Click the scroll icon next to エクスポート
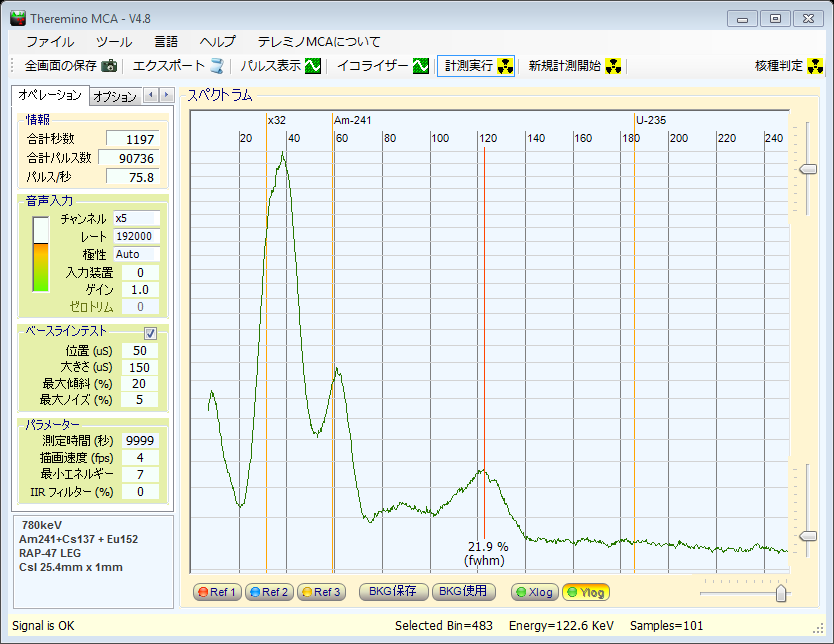Viewport: 834px width, 644px height. tap(216, 66)
